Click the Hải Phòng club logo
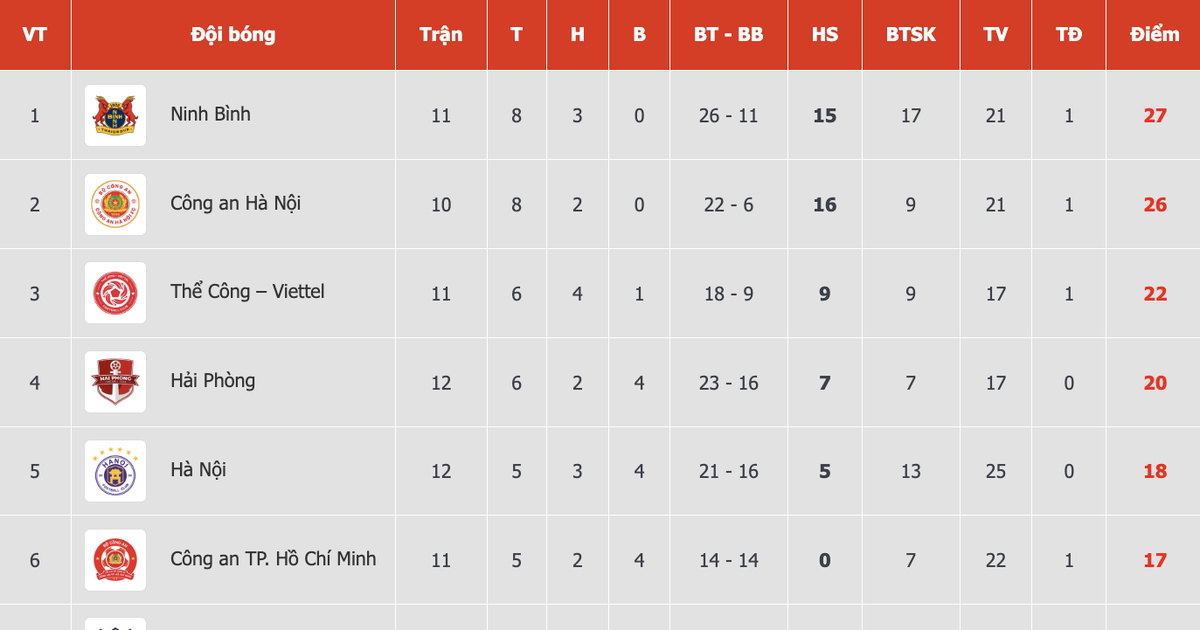This screenshot has width=1200, height=630. (115, 382)
